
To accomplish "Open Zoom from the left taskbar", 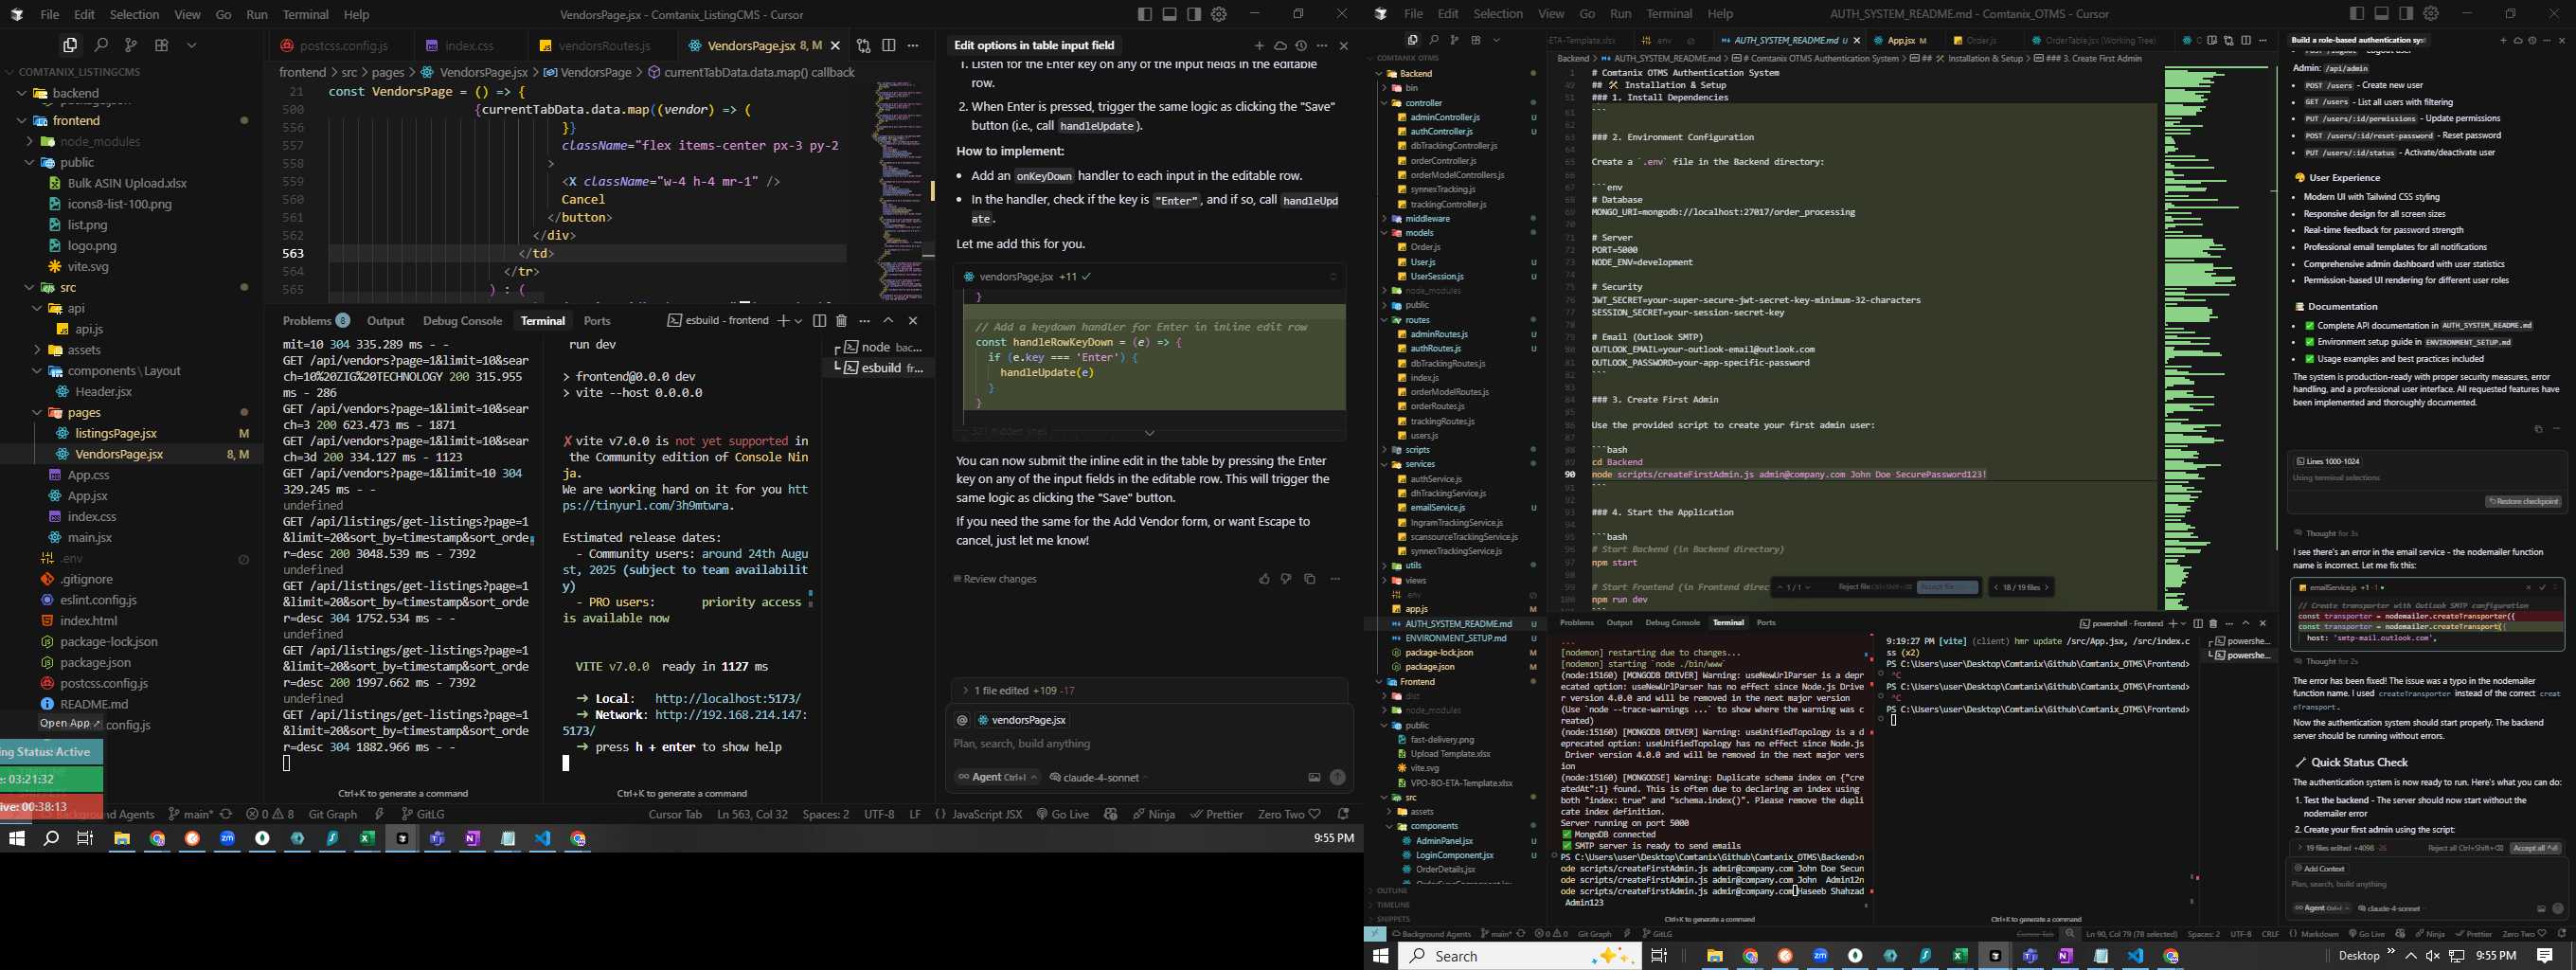I will pos(227,839).
